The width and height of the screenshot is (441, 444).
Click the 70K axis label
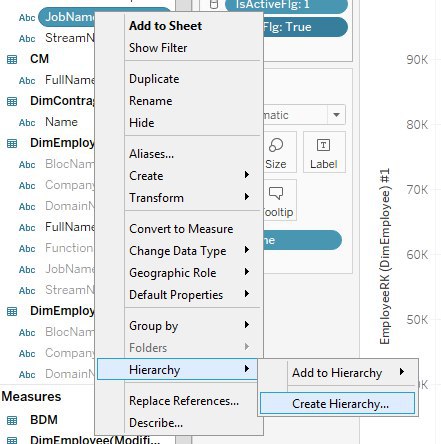pyautogui.click(x=417, y=190)
